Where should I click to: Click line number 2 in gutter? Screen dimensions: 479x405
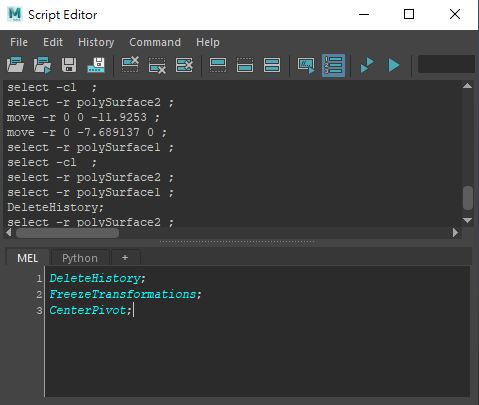click(39, 294)
